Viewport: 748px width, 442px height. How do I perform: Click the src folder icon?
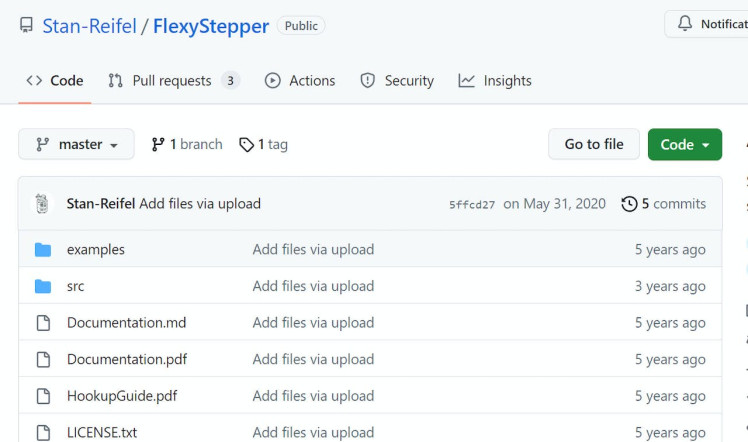coord(43,287)
